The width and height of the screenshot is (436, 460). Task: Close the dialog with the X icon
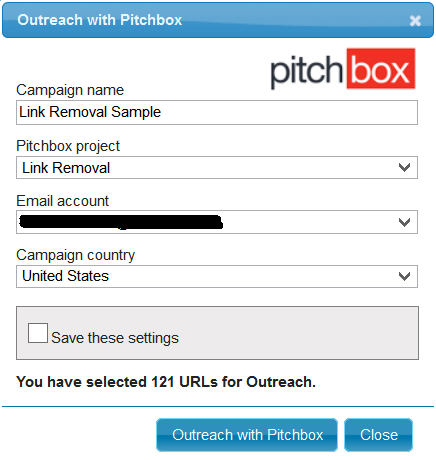tap(415, 21)
